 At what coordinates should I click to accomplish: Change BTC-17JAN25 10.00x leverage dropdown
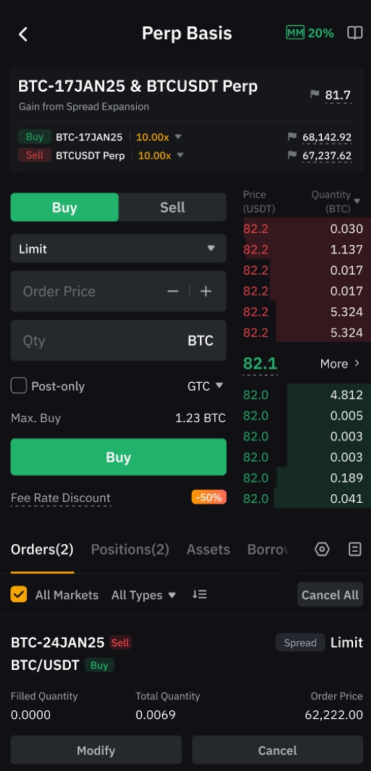159,137
